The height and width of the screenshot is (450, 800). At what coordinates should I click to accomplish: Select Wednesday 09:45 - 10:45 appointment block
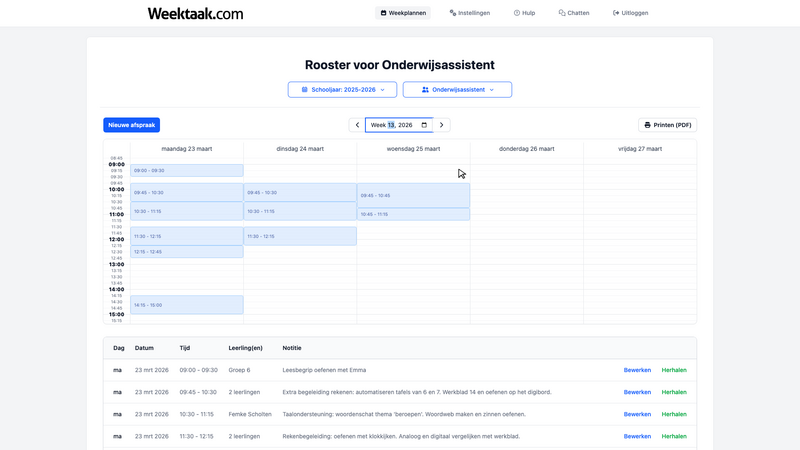tap(413, 195)
